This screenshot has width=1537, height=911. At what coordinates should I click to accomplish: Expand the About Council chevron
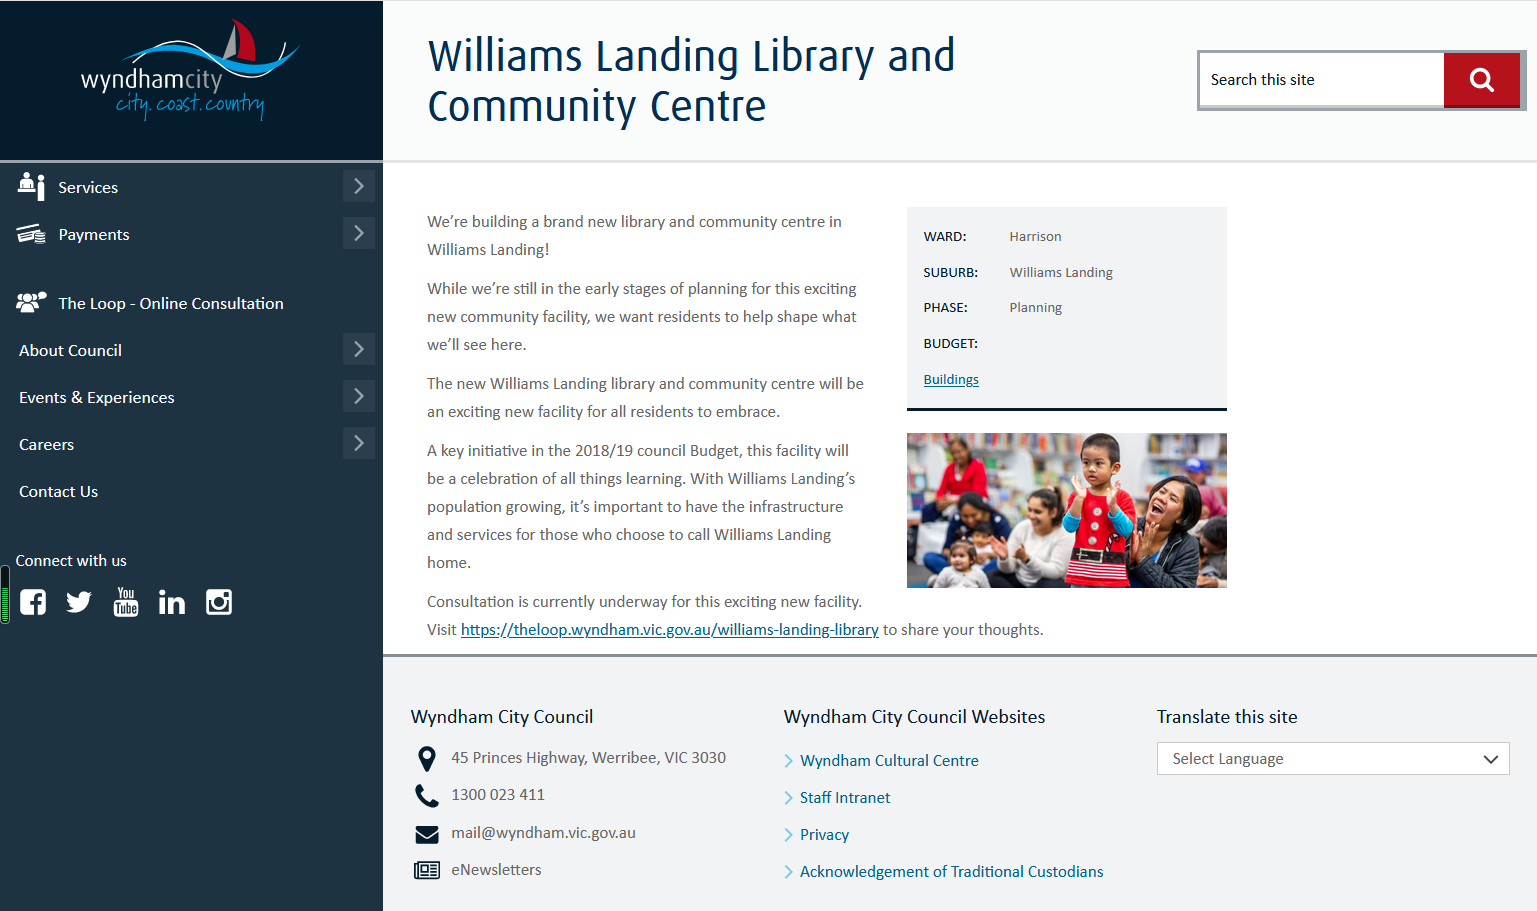[359, 349]
